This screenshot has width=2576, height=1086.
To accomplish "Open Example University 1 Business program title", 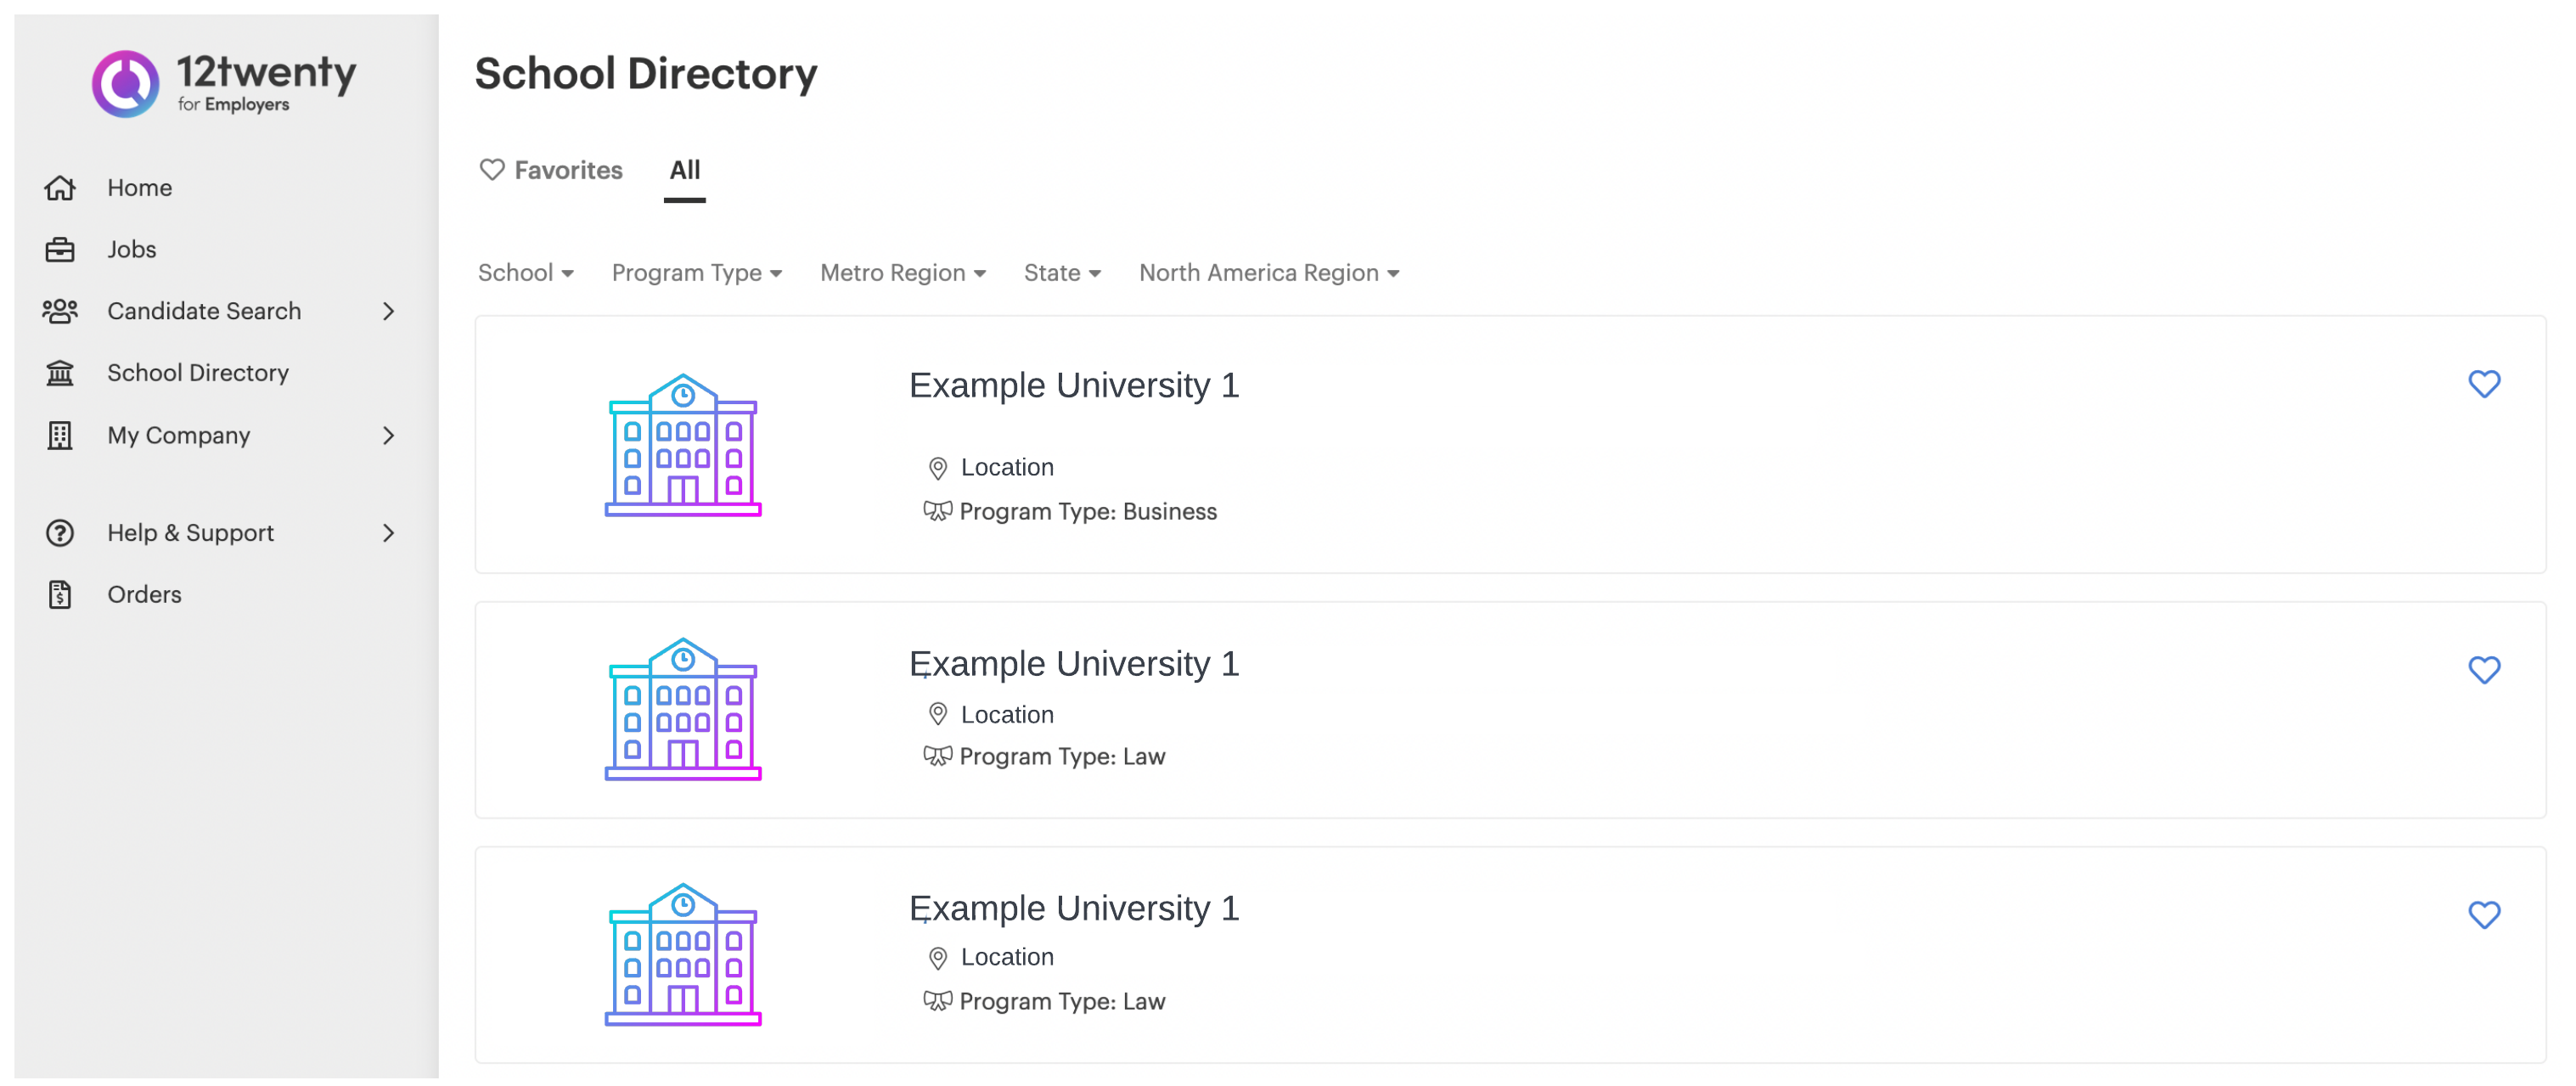I will tap(1073, 385).
